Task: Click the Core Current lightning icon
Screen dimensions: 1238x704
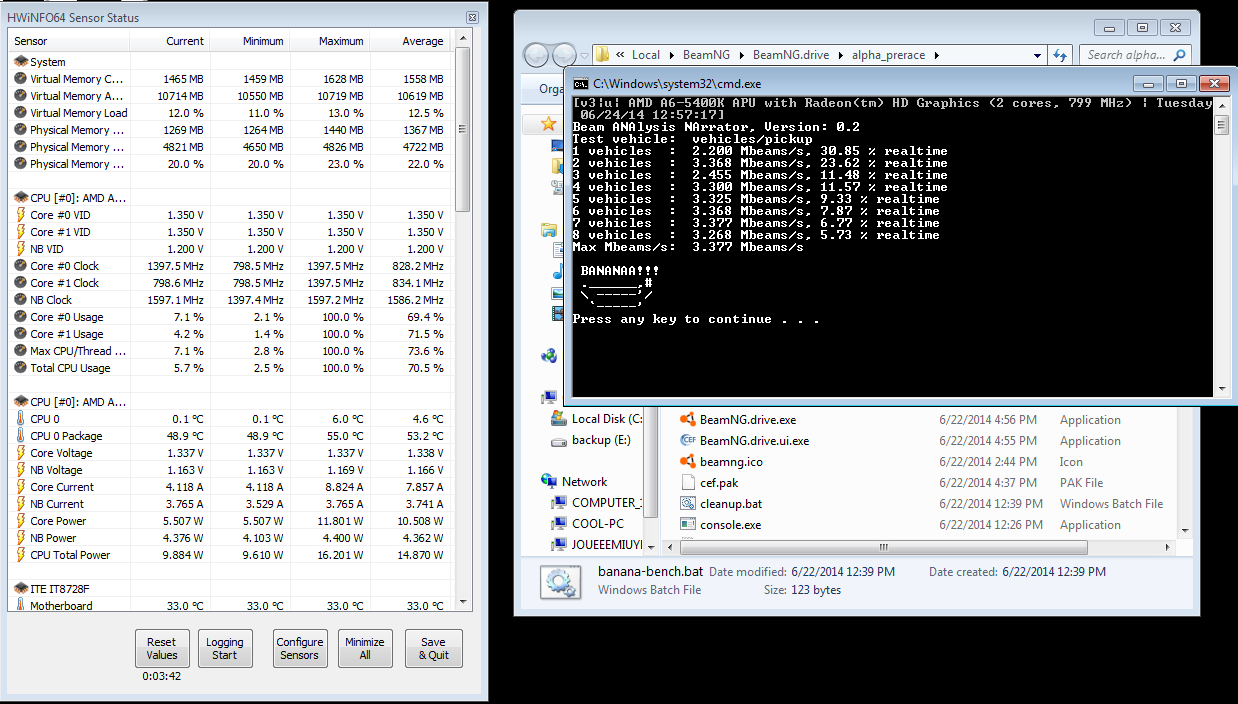Action: 21,487
